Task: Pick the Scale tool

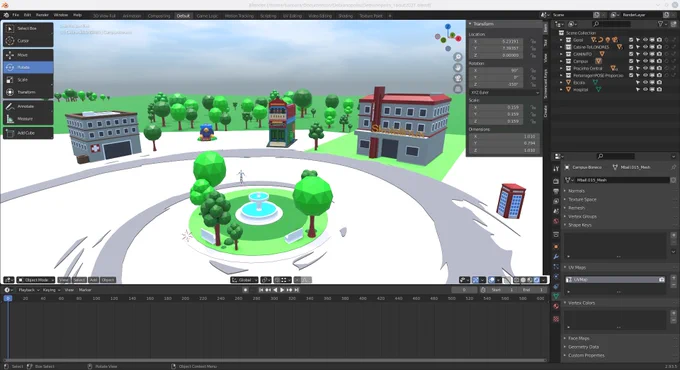Action: pos(28,80)
